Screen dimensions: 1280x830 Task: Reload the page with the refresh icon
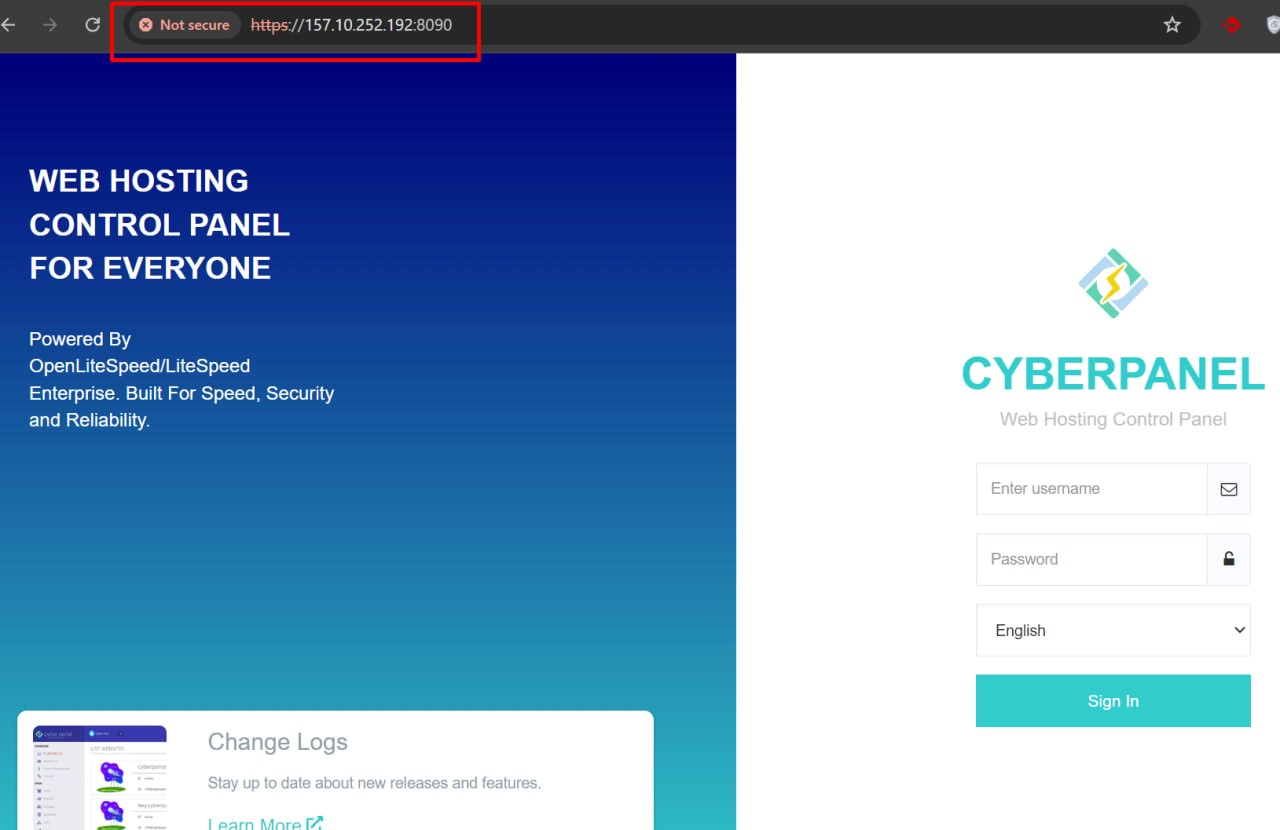click(90, 25)
